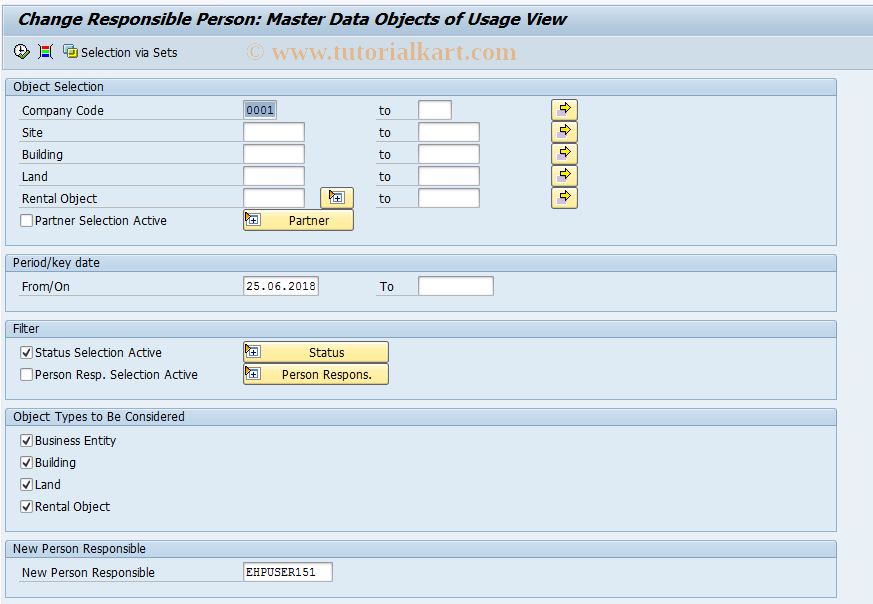Click the Person Respons. button
The image size is (873, 604).
pos(316,374)
